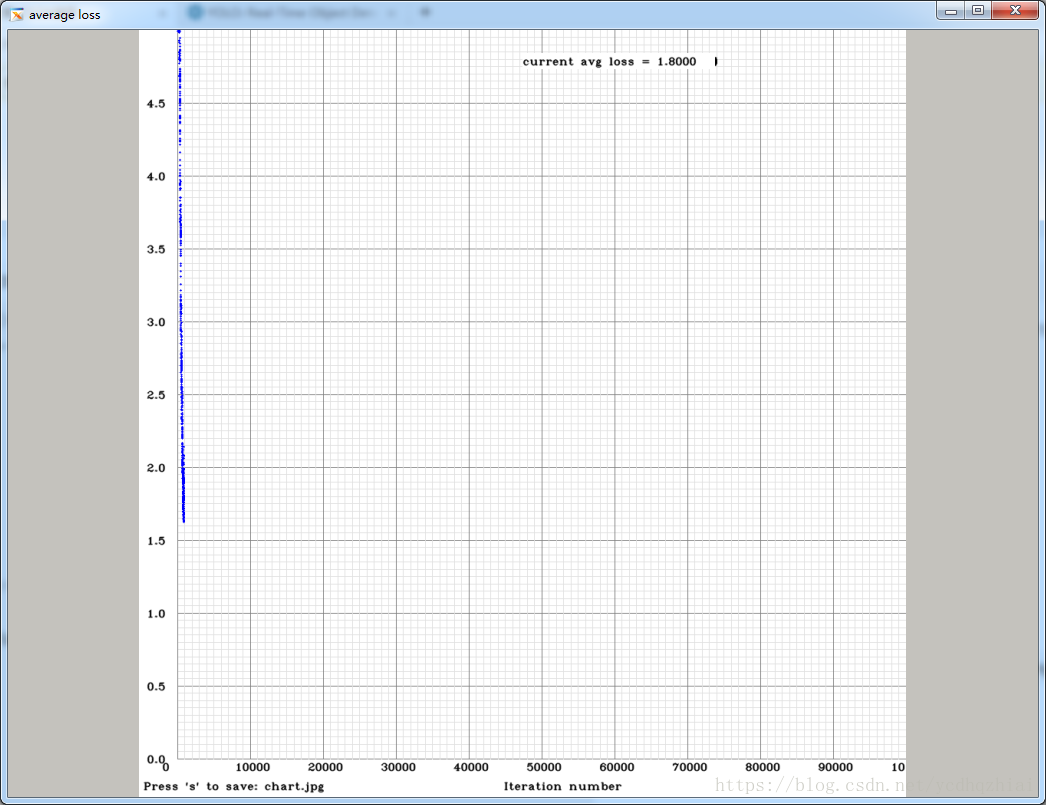Click the 30000 x-axis label
Viewport: 1046px width, 805px height.
[398, 767]
